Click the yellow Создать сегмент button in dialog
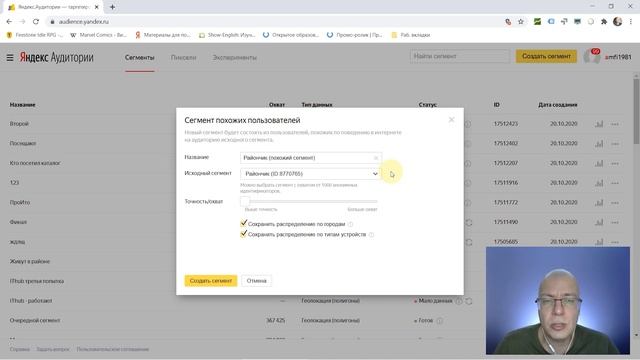Screen dimensions: 640x360 (x=211, y=281)
